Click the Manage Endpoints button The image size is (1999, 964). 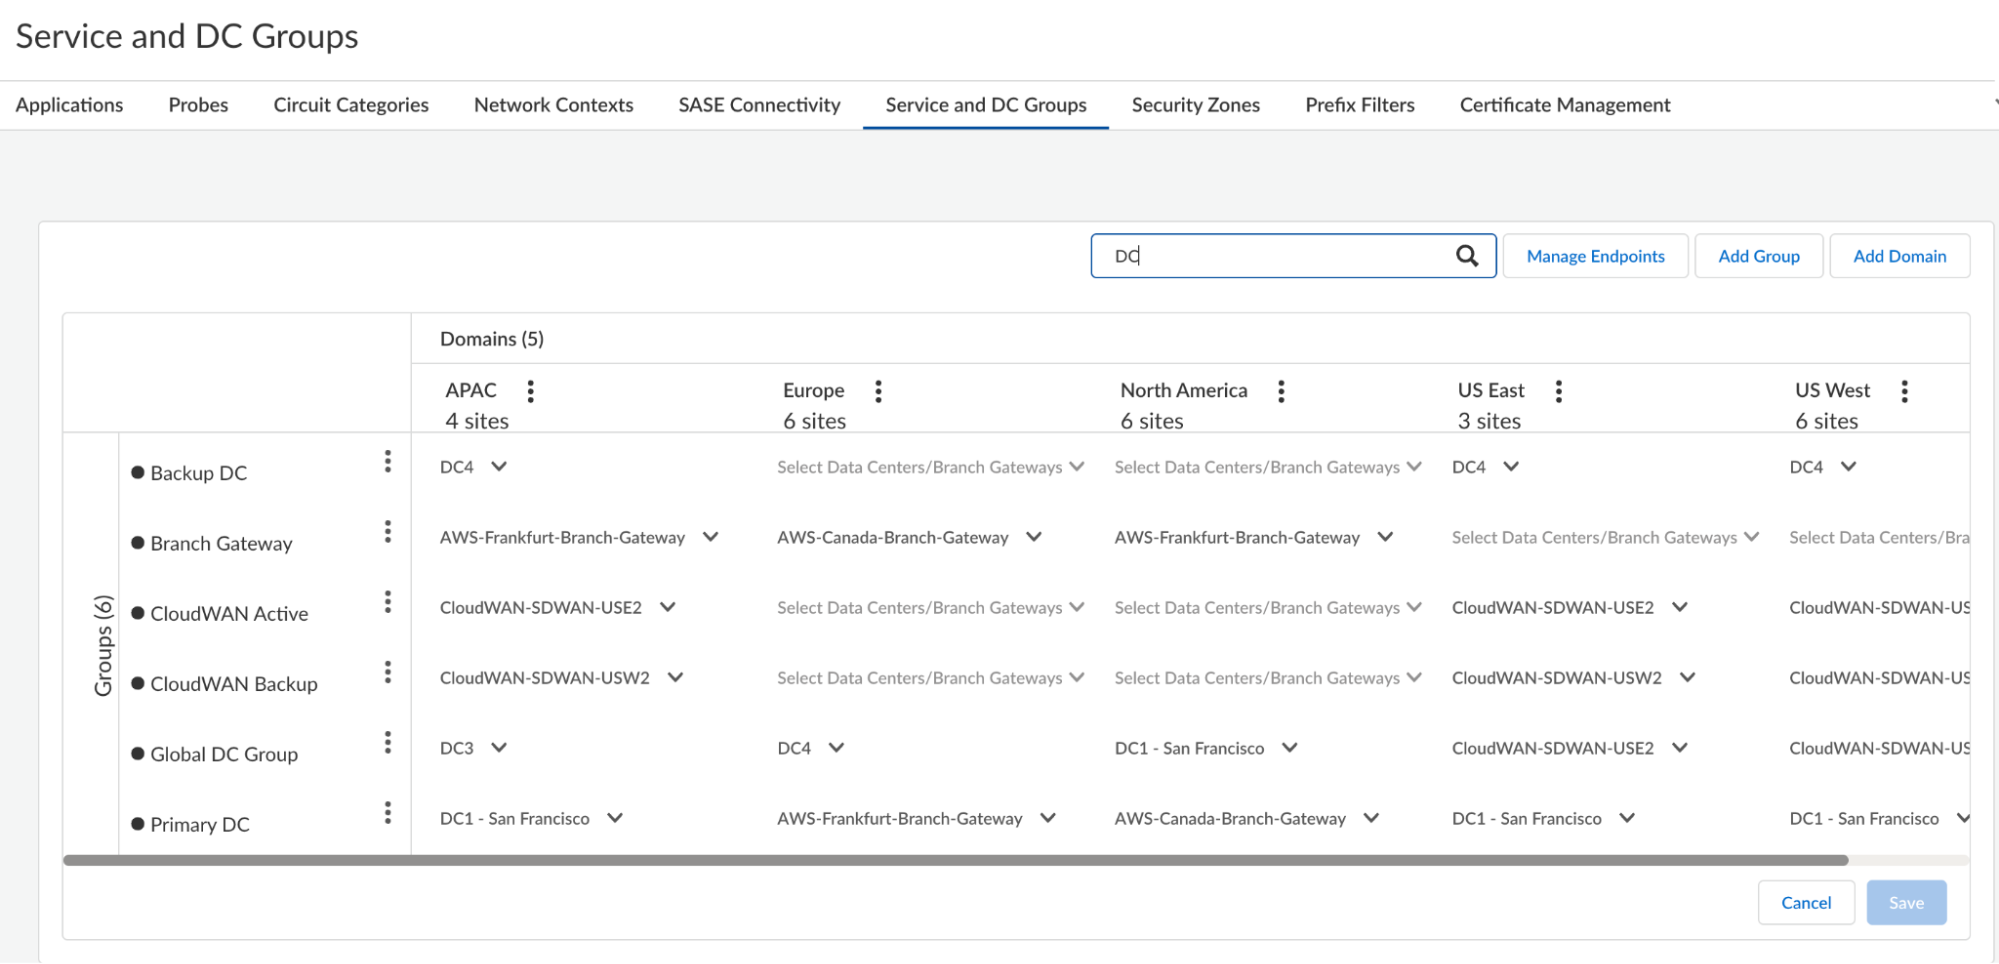coord(1595,256)
